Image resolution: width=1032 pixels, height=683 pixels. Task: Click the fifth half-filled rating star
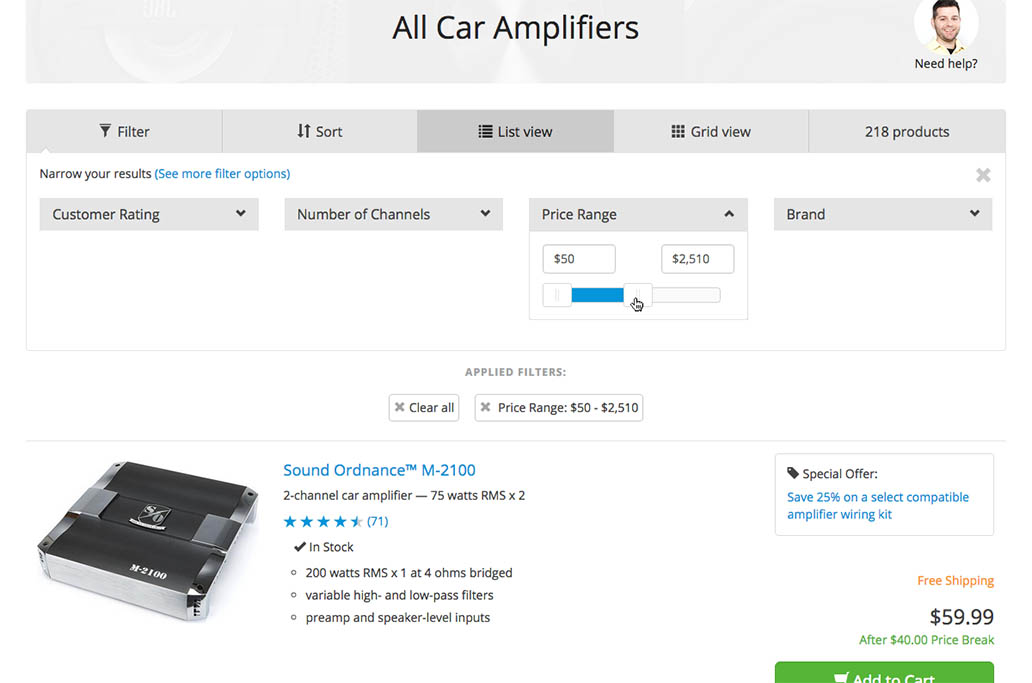click(x=355, y=521)
